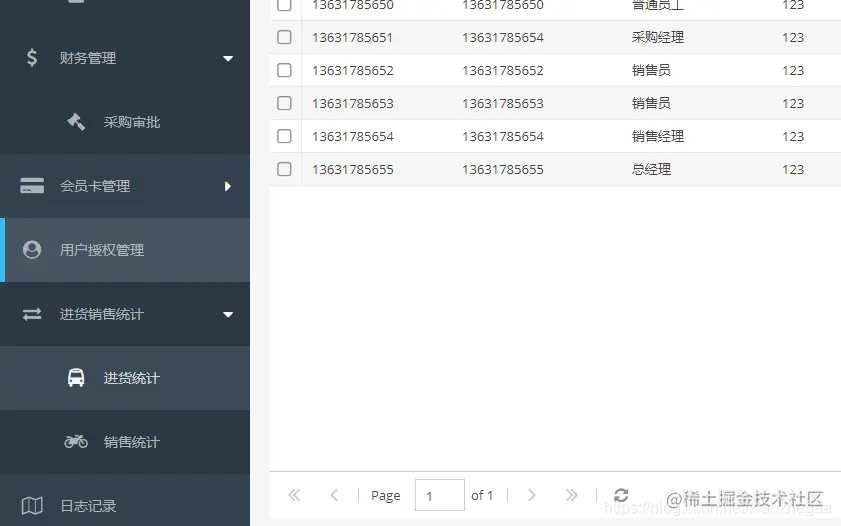Collapse the 财务管理 menu arrow
841x526 pixels.
point(228,58)
